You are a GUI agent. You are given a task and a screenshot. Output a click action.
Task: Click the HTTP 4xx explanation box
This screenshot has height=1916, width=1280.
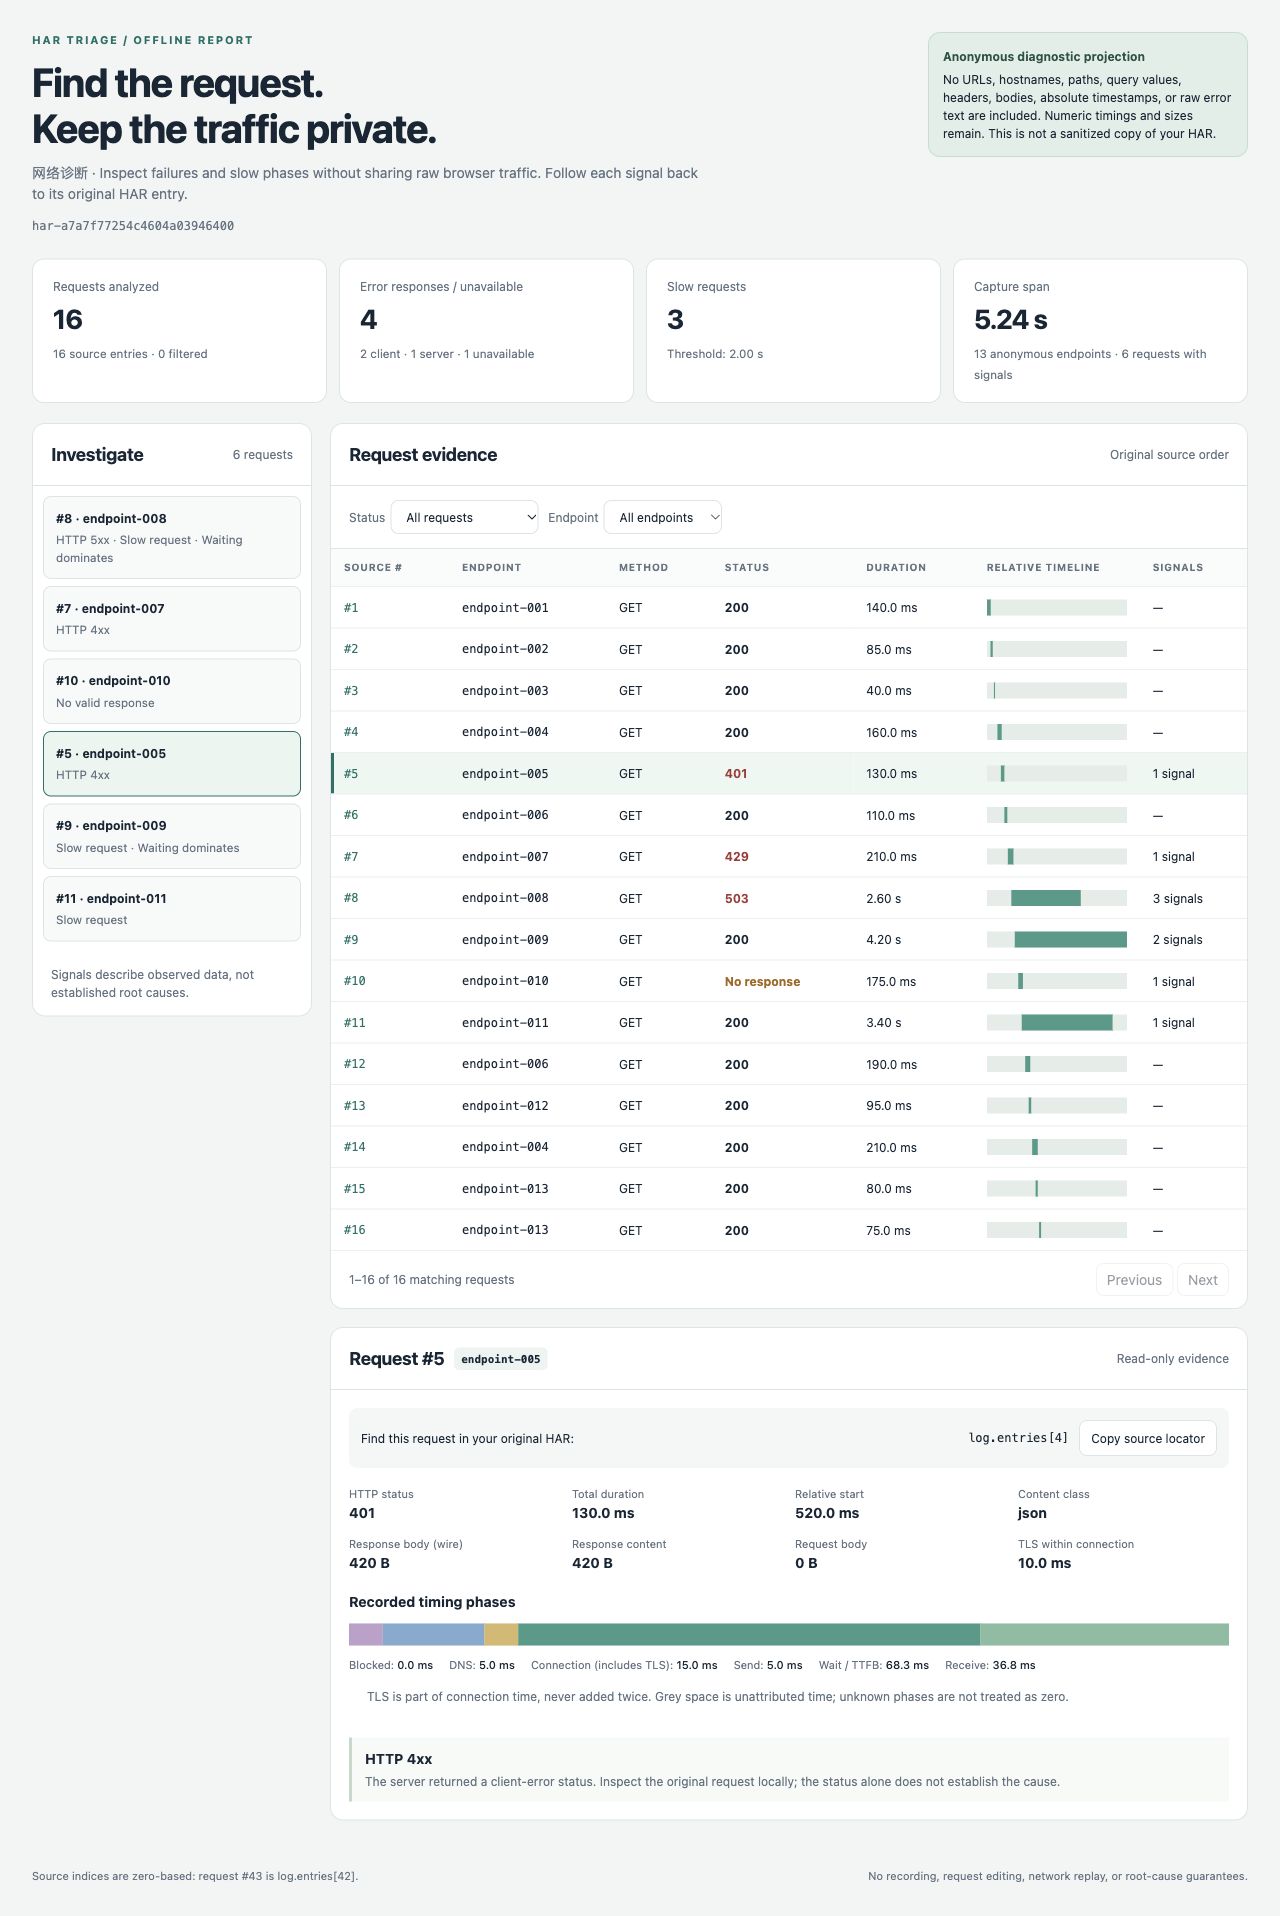click(789, 1770)
